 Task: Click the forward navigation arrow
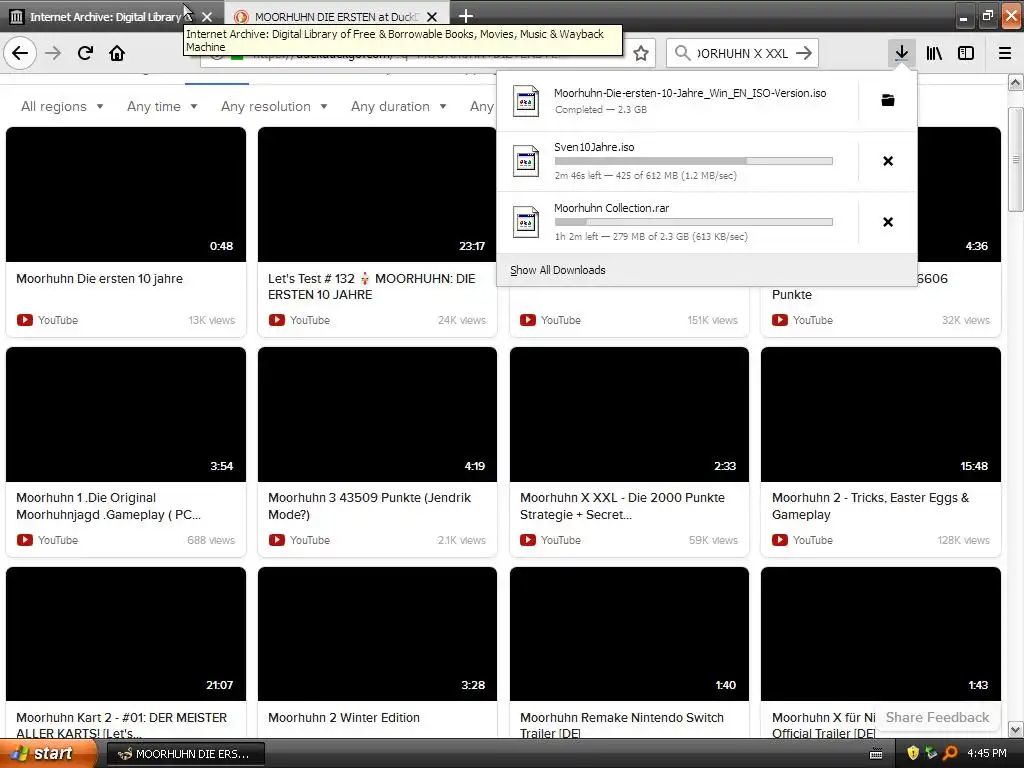53,53
